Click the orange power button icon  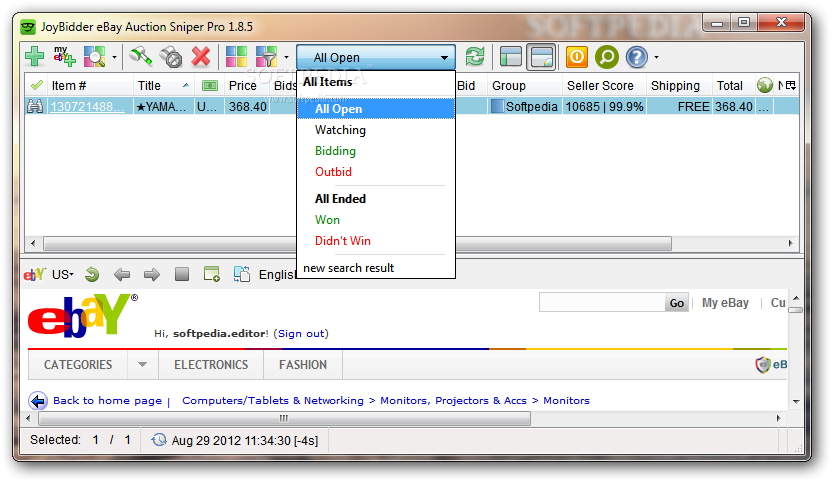point(577,57)
